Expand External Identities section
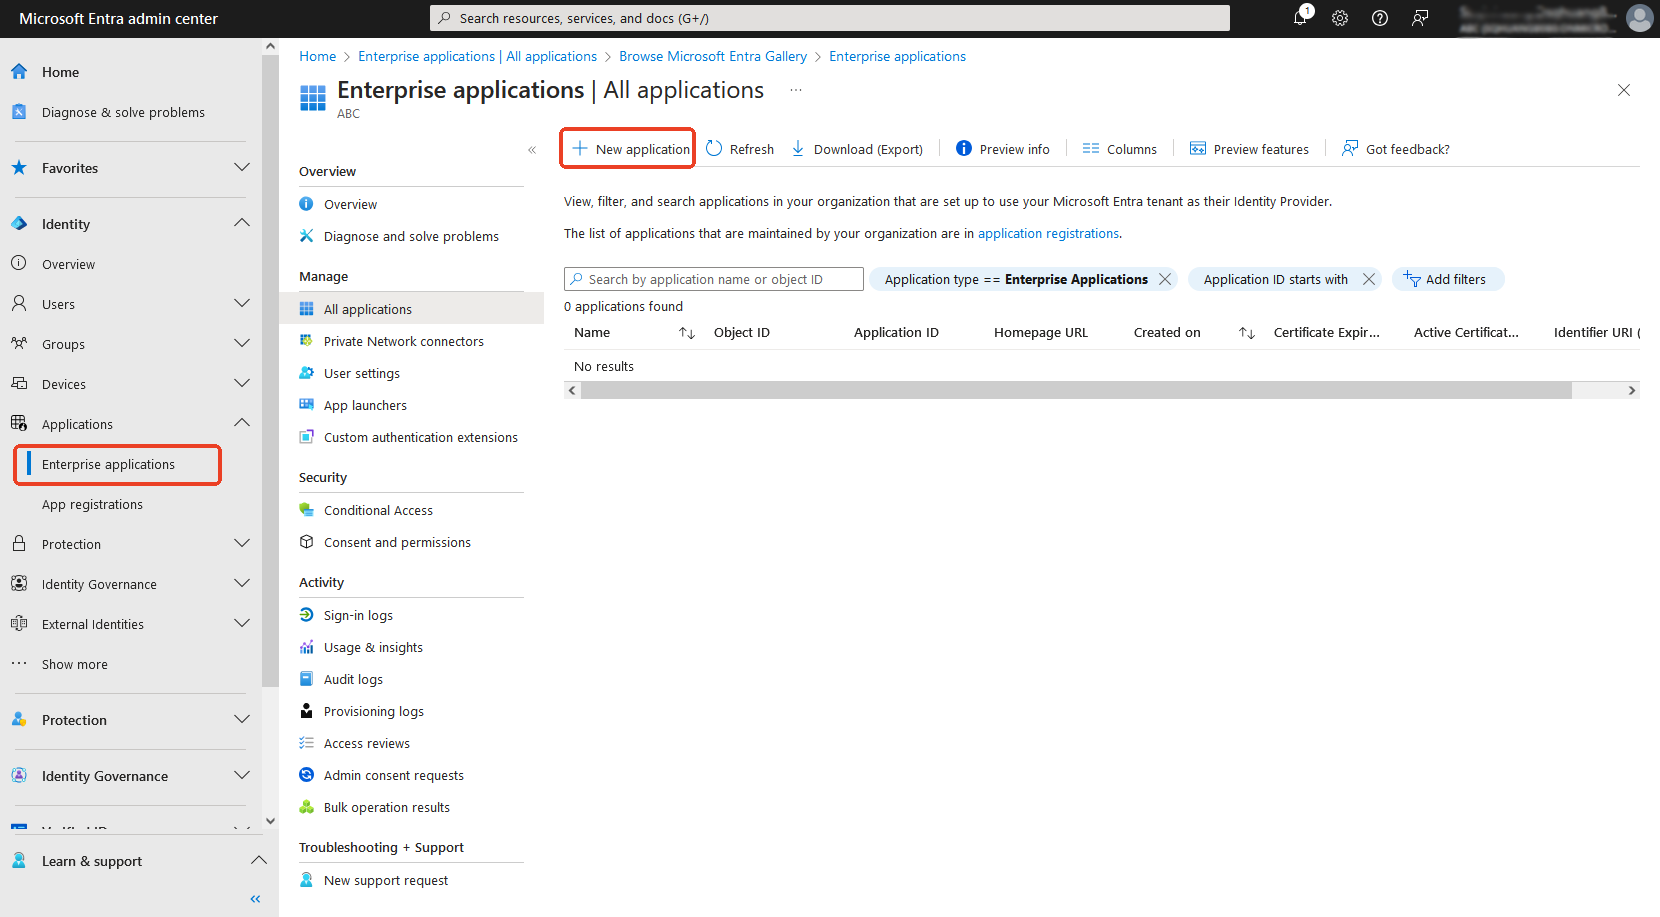Image resolution: width=1660 pixels, height=917 pixels. (x=241, y=623)
